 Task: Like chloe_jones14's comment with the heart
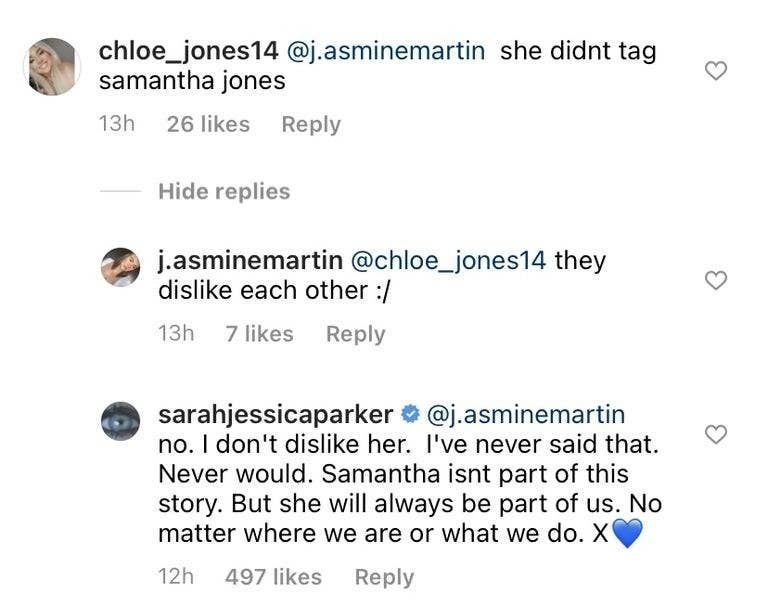point(715,70)
